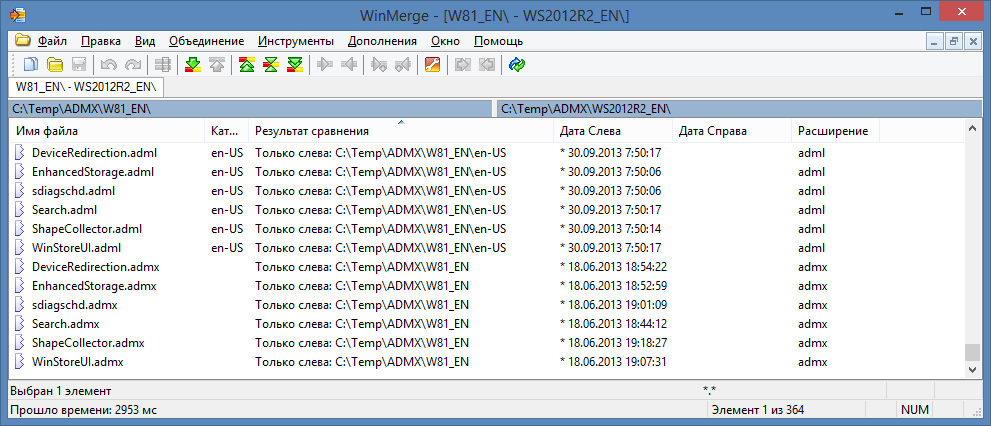Click the scrollbar up arrow
991x426 pixels.
pos(973,129)
